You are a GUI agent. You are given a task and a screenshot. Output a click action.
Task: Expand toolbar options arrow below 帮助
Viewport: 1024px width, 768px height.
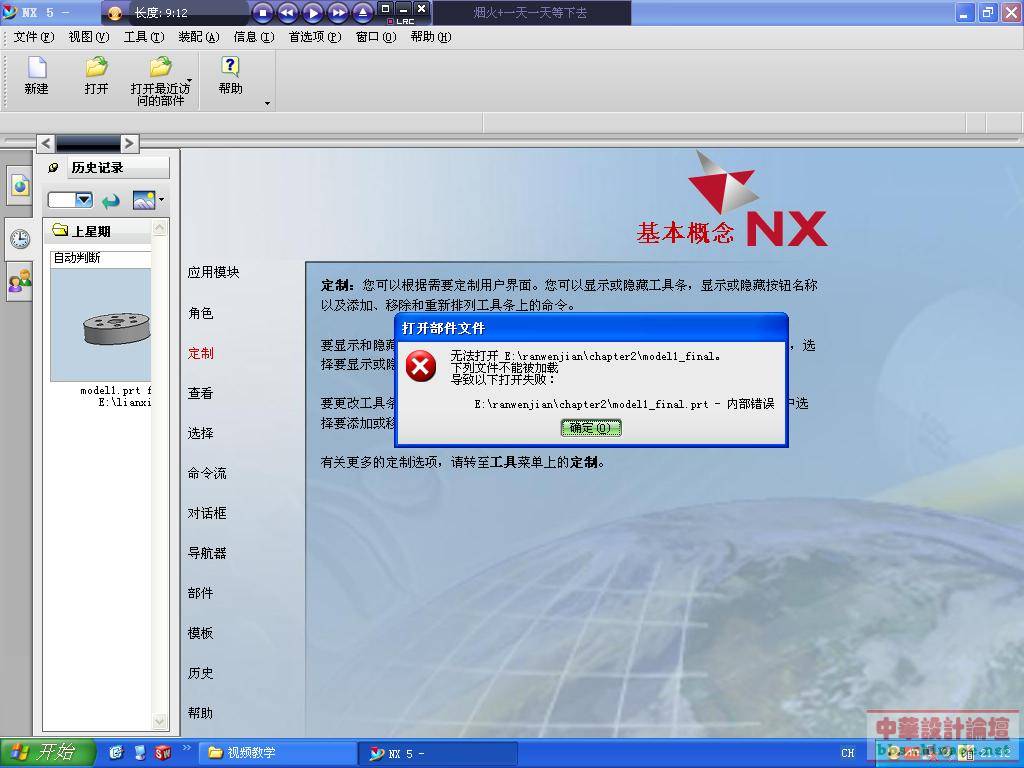point(267,103)
